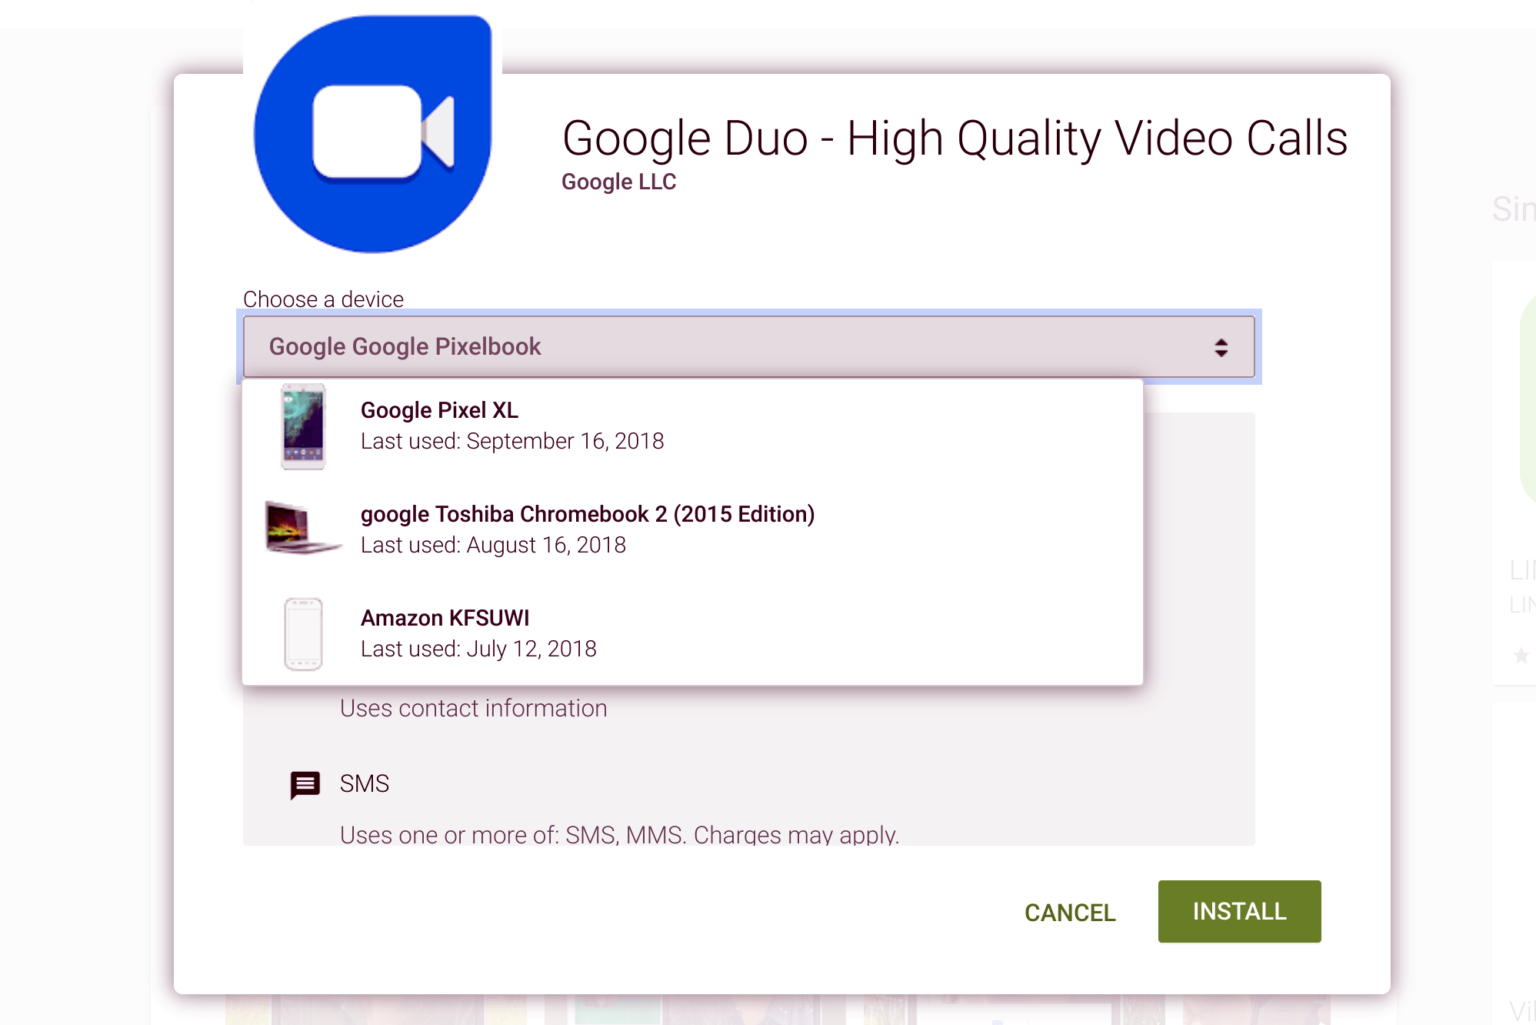Click the Google LLC developer link
Screen dimensions: 1536x1025
619,182
